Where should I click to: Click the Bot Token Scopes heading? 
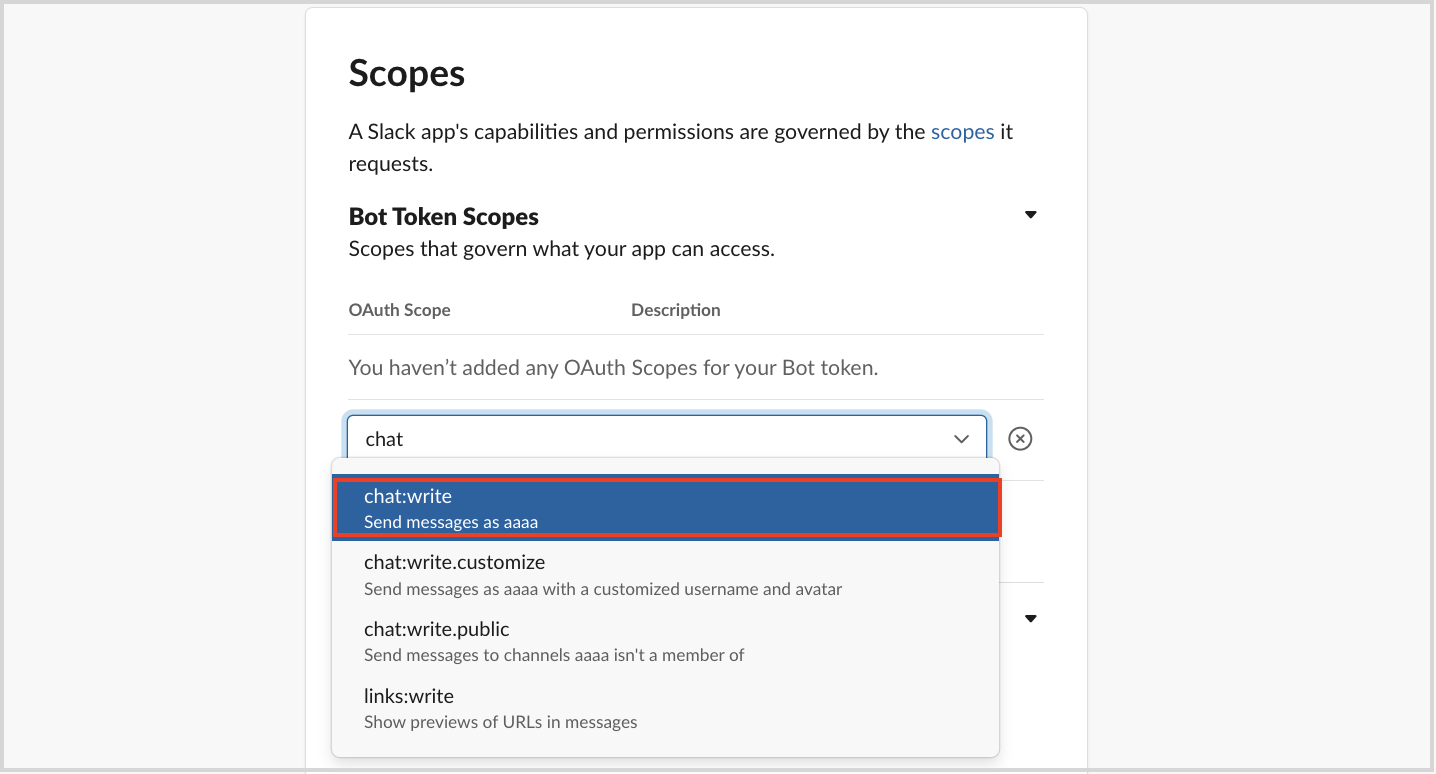443,217
